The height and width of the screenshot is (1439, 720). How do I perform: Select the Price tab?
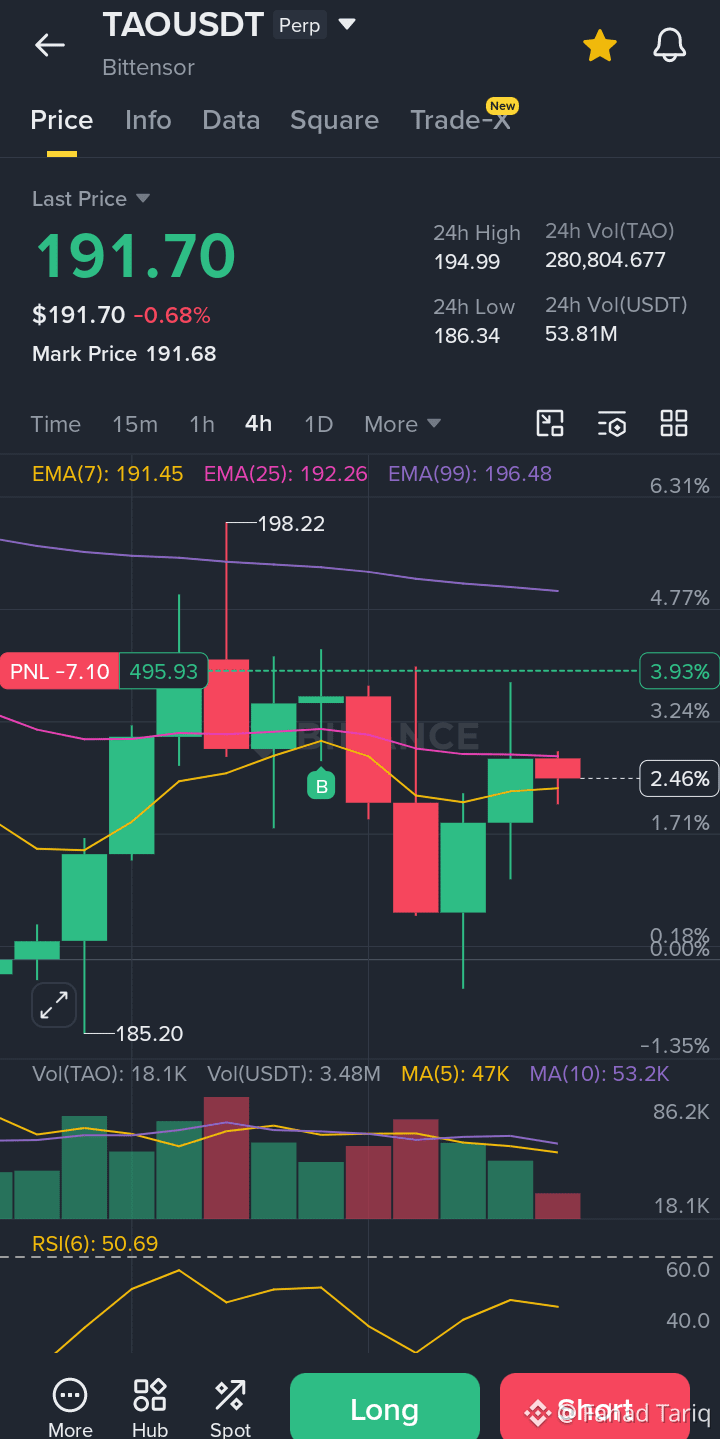click(x=62, y=120)
